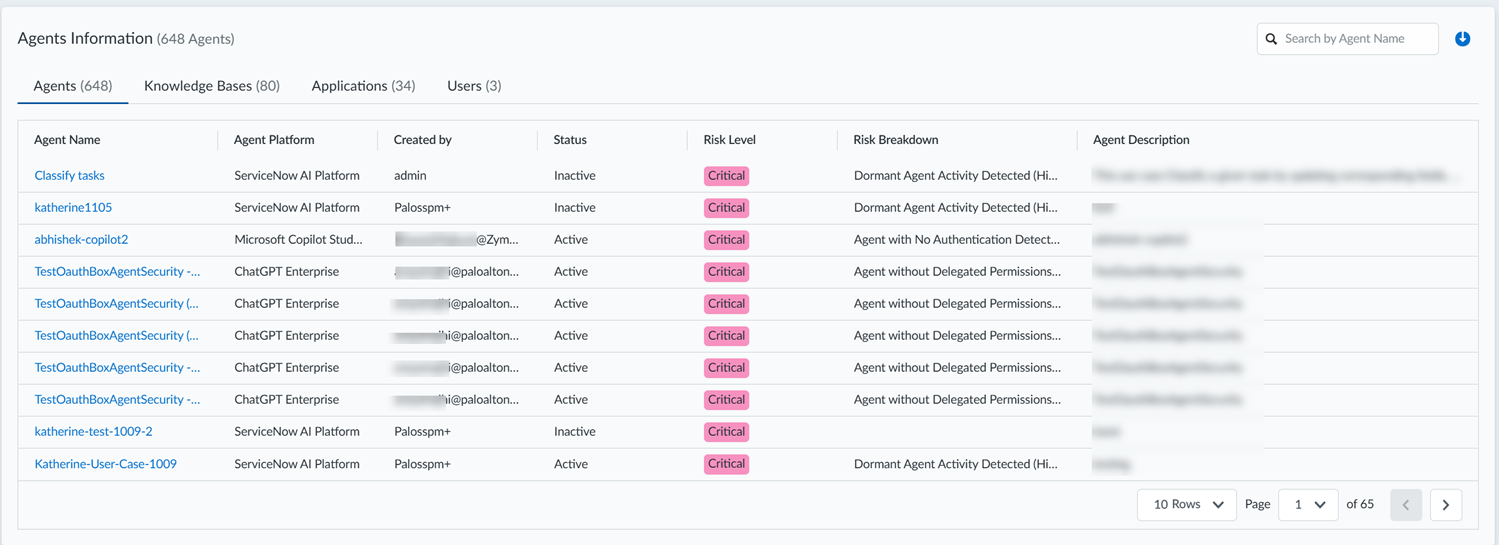The height and width of the screenshot is (545, 1500).
Task: Open katherine1105 agent details
Action: click(73, 208)
